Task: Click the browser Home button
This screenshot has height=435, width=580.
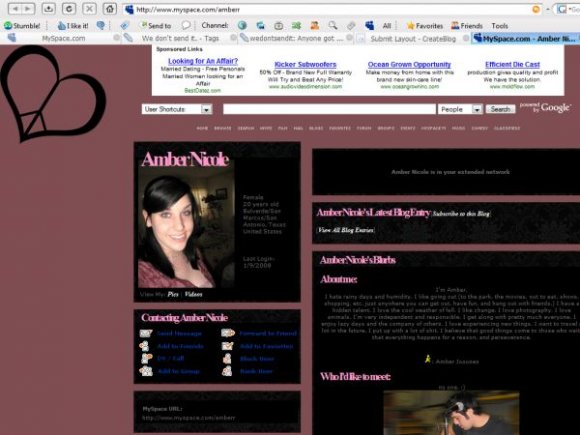Action: coord(109,9)
